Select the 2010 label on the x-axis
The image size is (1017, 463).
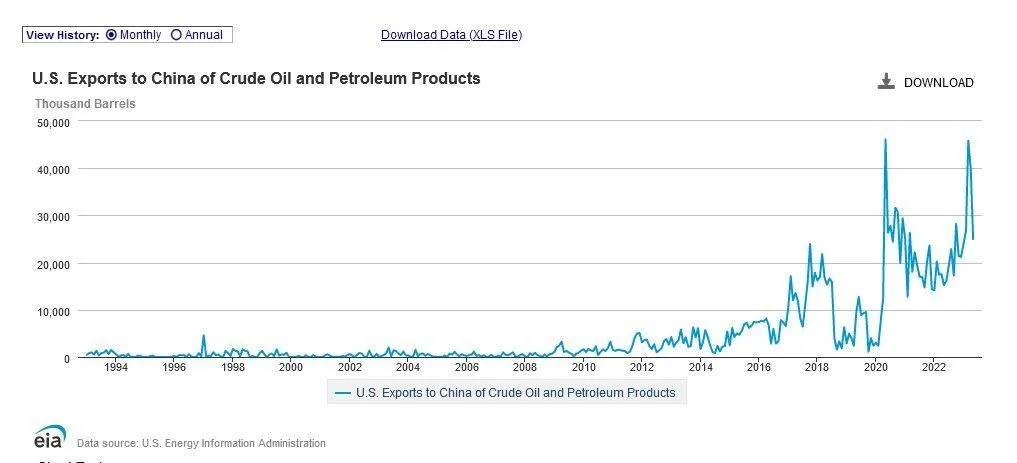(584, 368)
